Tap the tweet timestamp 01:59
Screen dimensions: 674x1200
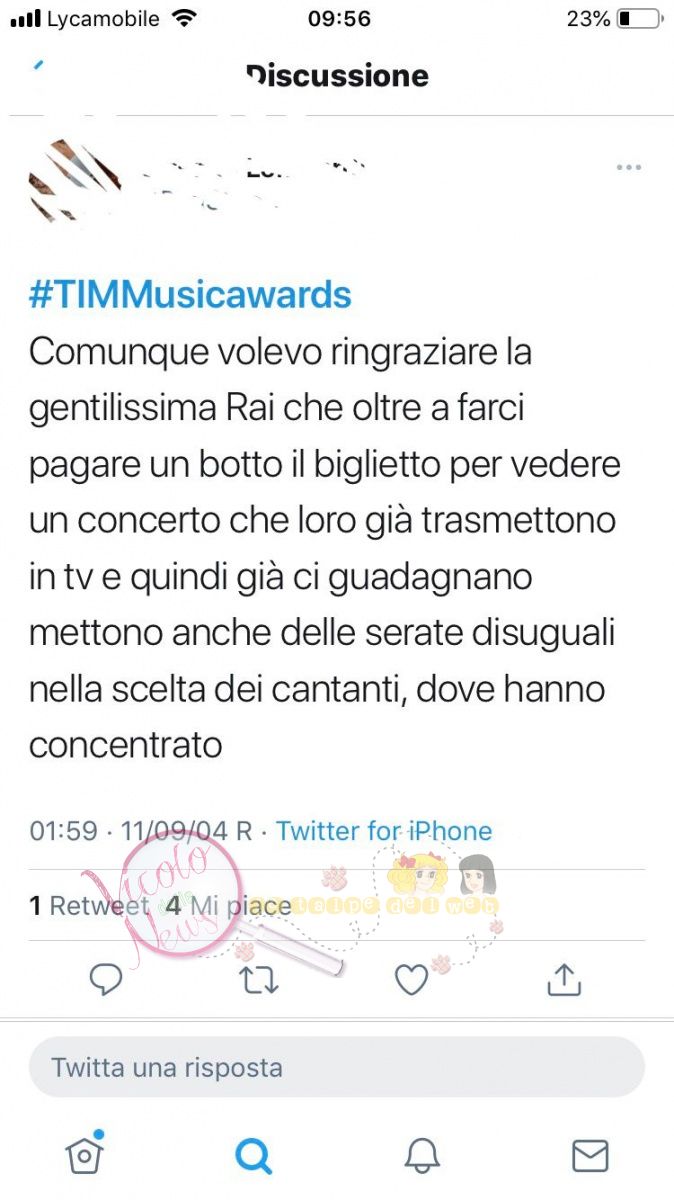[64, 831]
